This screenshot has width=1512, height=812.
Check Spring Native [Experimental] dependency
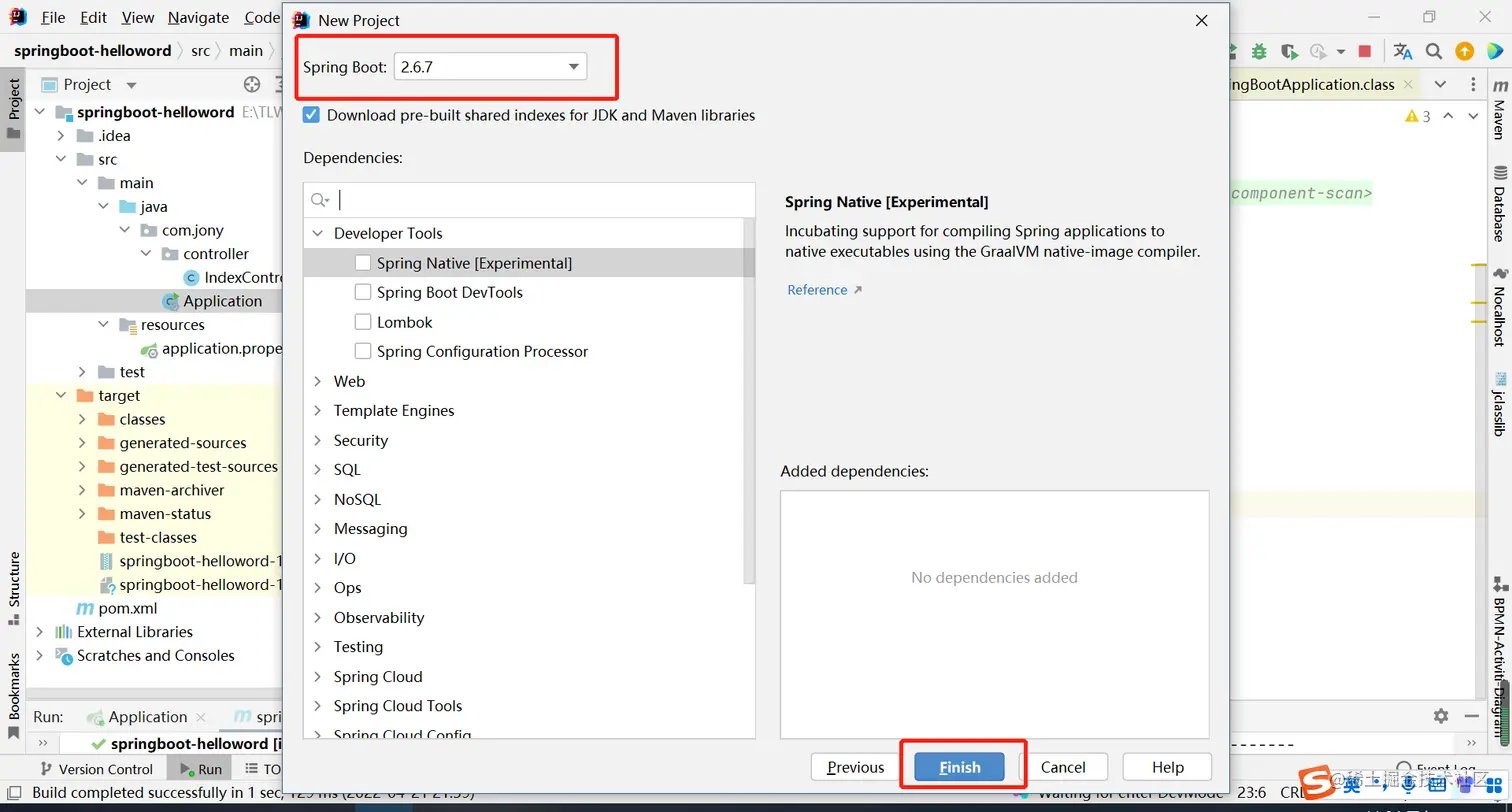[x=363, y=263]
